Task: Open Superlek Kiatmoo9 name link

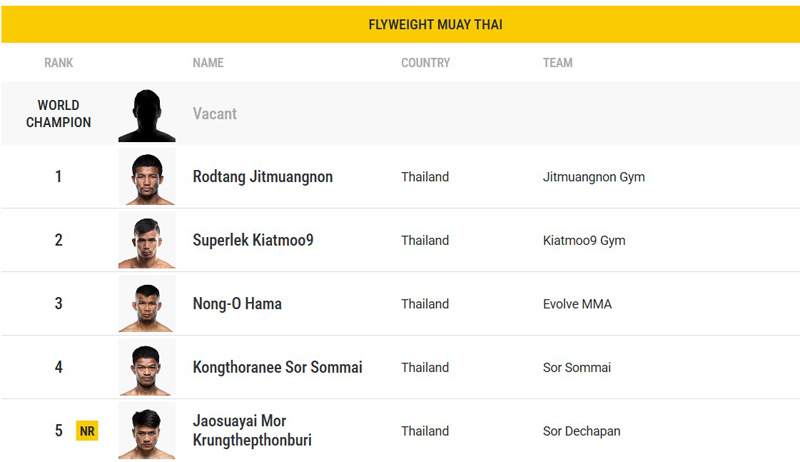Action: coord(253,240)
